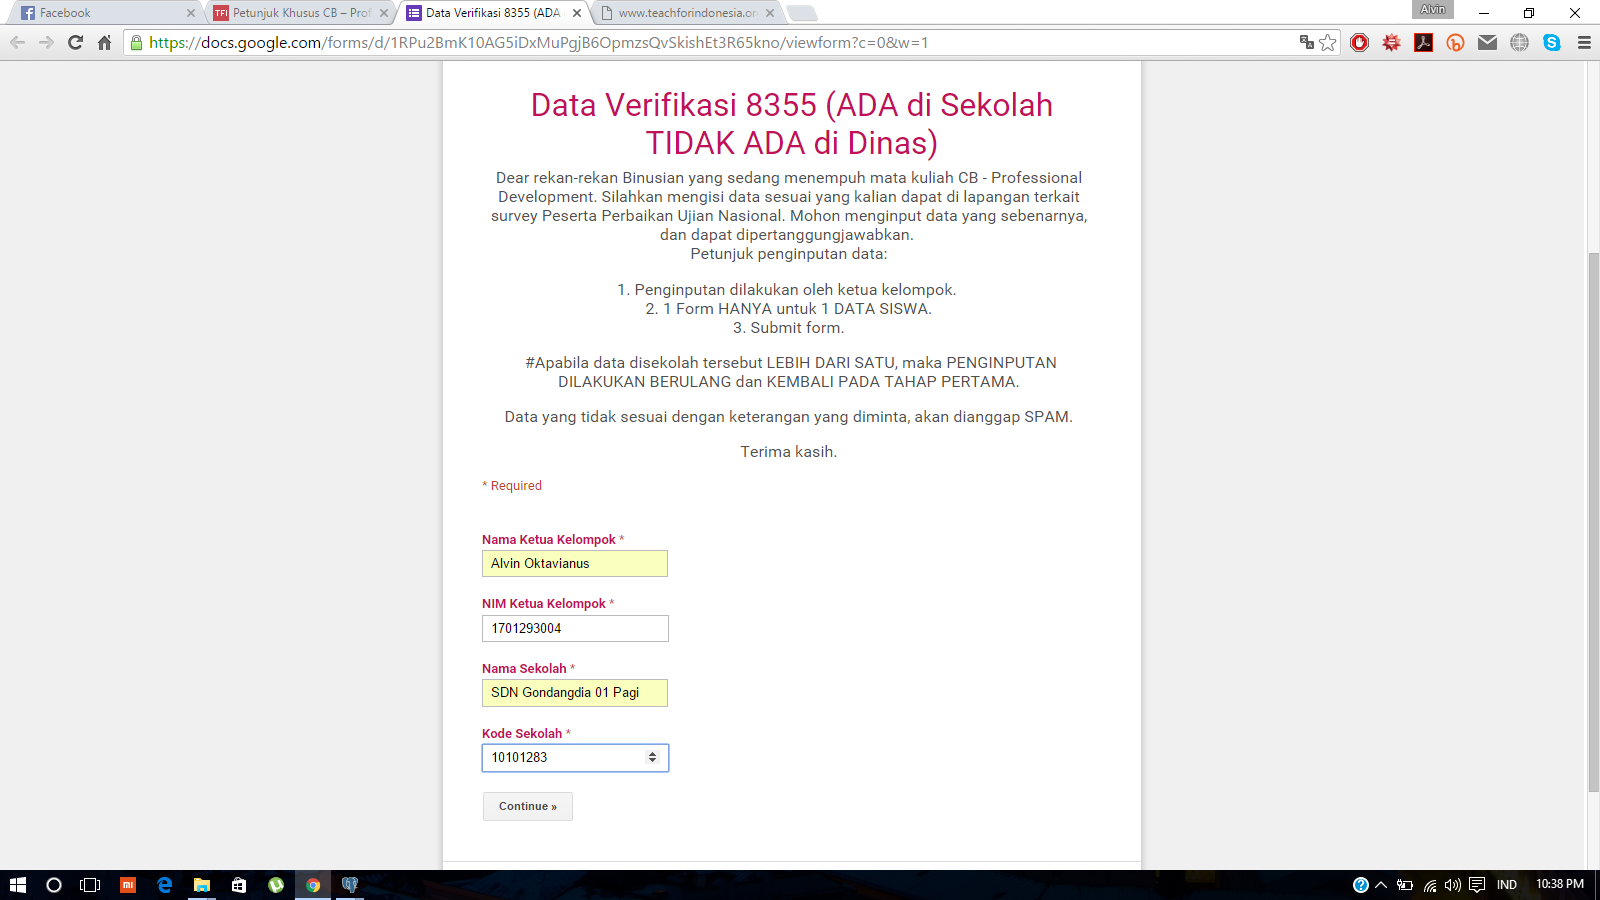This screenshot has width=1600, height=900.
Task: Open uTorrent from the taskbar
Action: click(x=276, y=885)
